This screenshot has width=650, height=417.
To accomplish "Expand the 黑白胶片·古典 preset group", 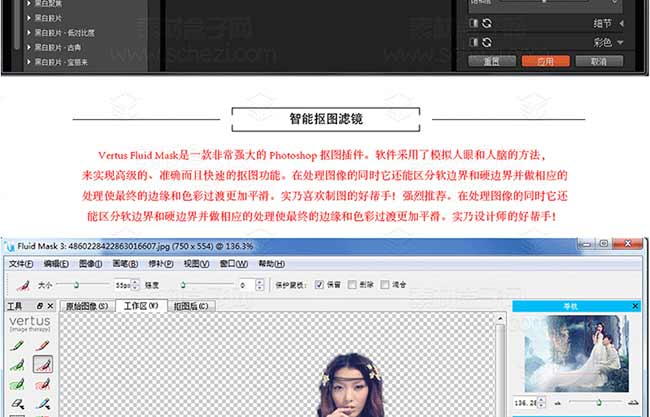I will 29,47.
